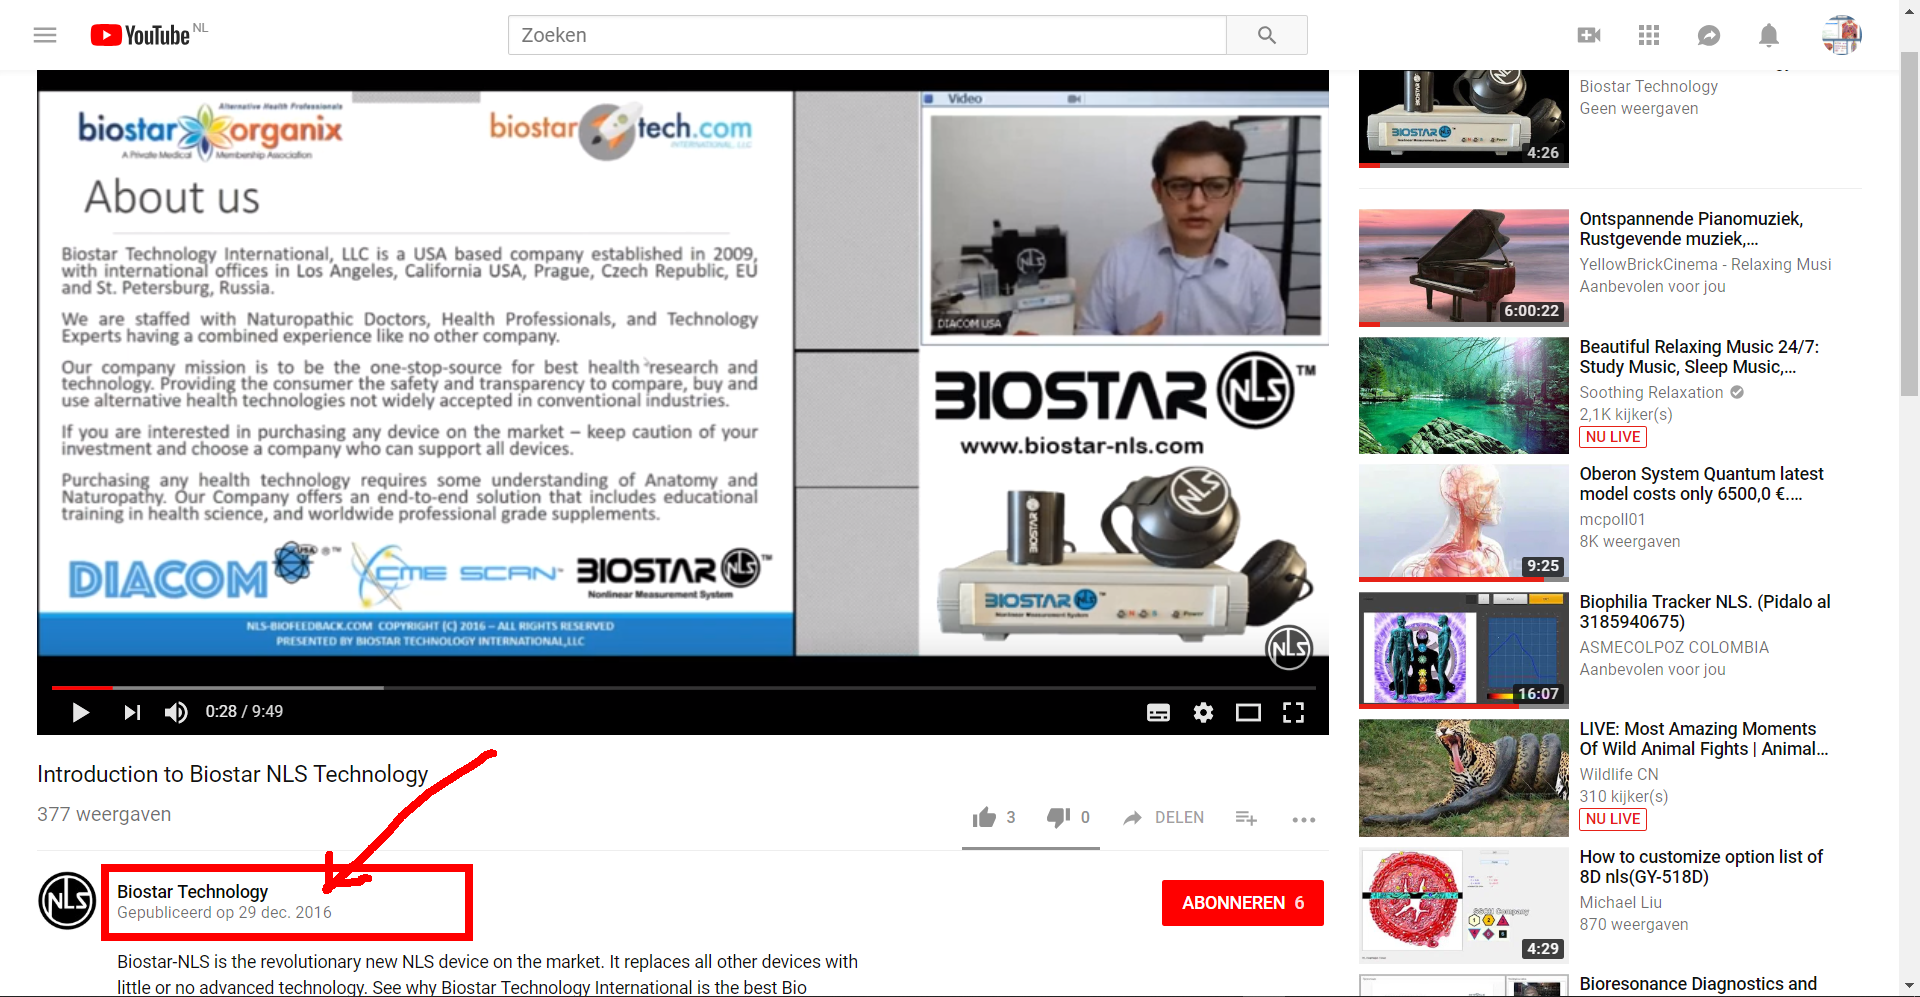Open player settings gear
1920x997 pixels.
[1203, 712]
